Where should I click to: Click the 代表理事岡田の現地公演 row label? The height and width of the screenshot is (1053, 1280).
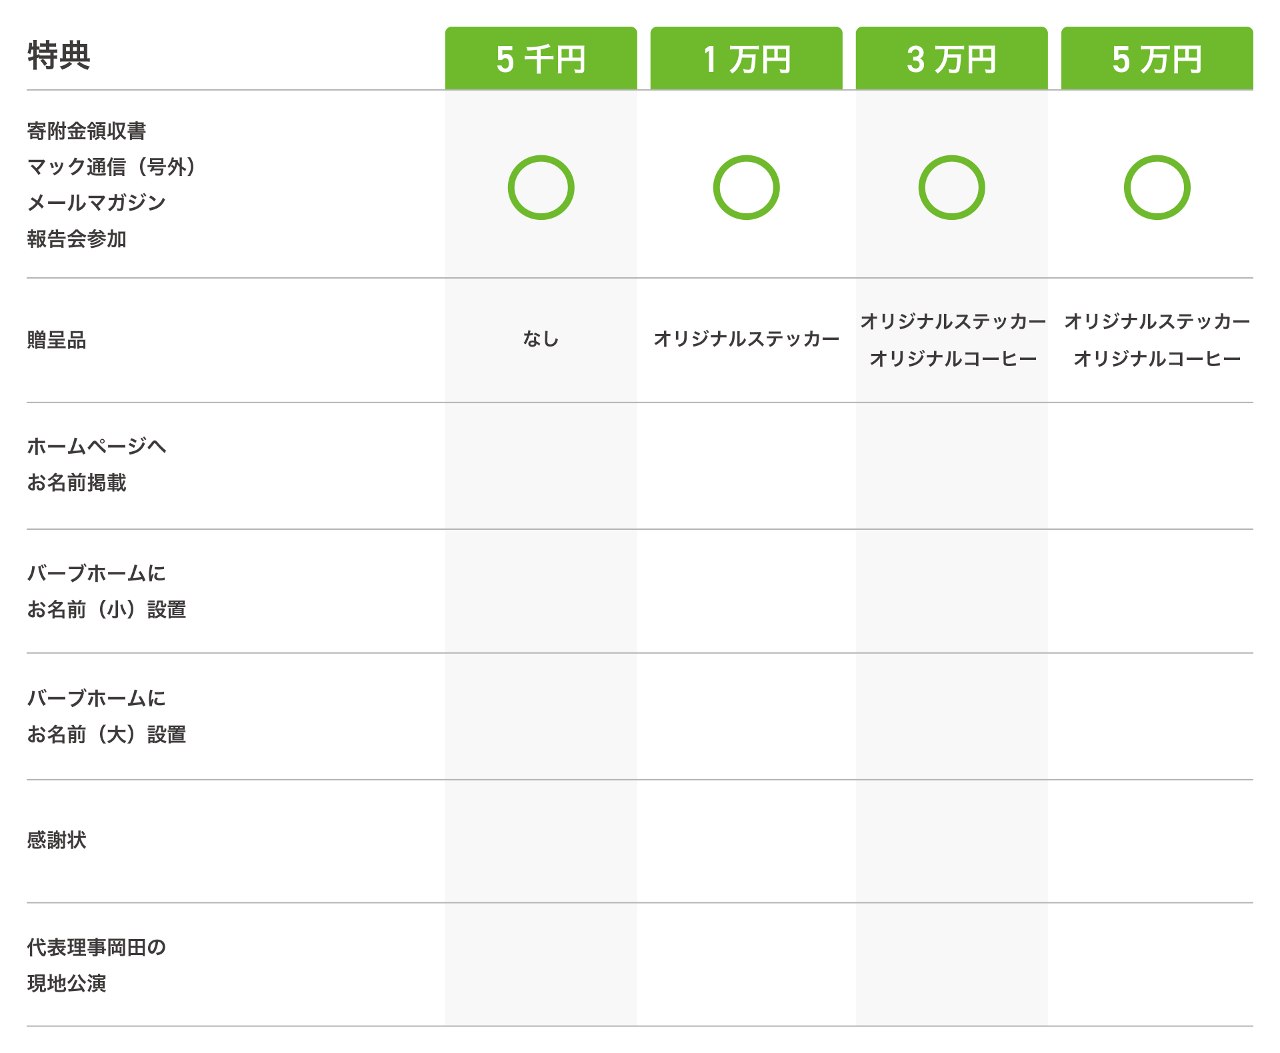(x=96, y=965)
